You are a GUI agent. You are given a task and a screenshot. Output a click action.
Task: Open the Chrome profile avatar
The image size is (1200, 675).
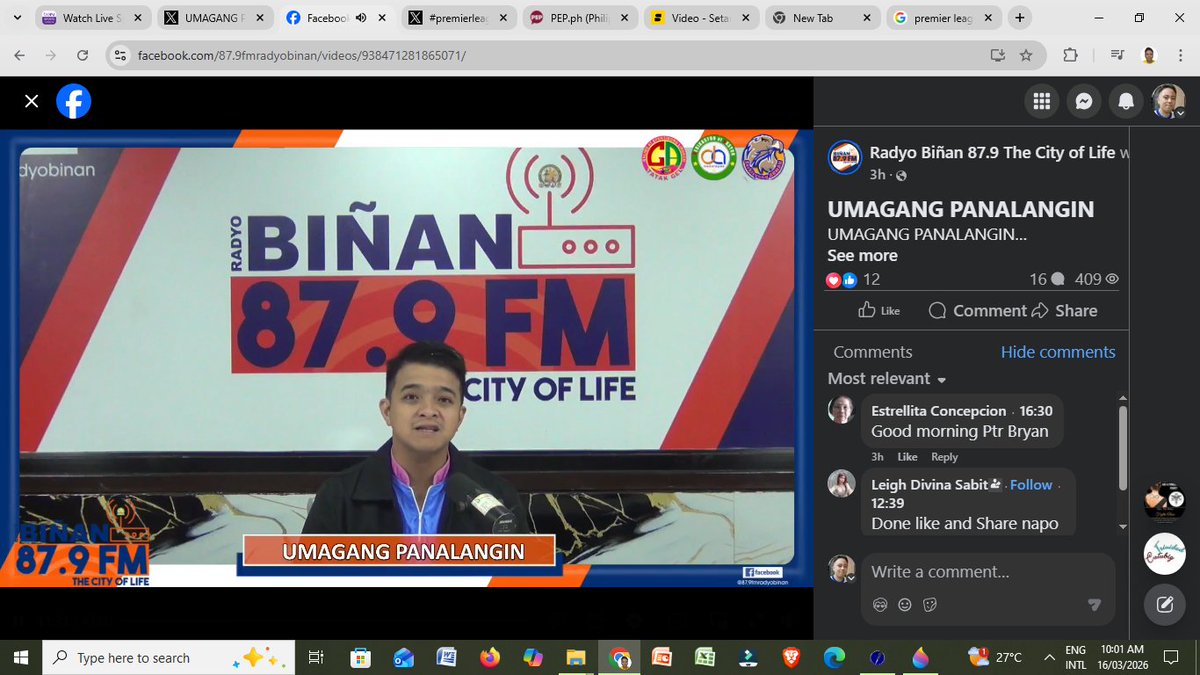(1149, 55)
